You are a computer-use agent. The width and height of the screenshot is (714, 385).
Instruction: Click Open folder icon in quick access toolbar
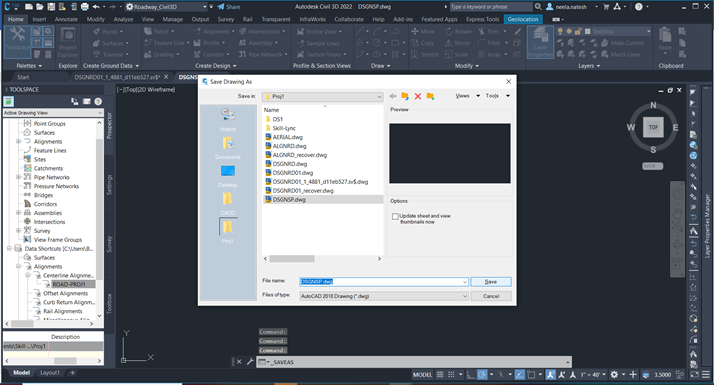click(x=40, y=7)
